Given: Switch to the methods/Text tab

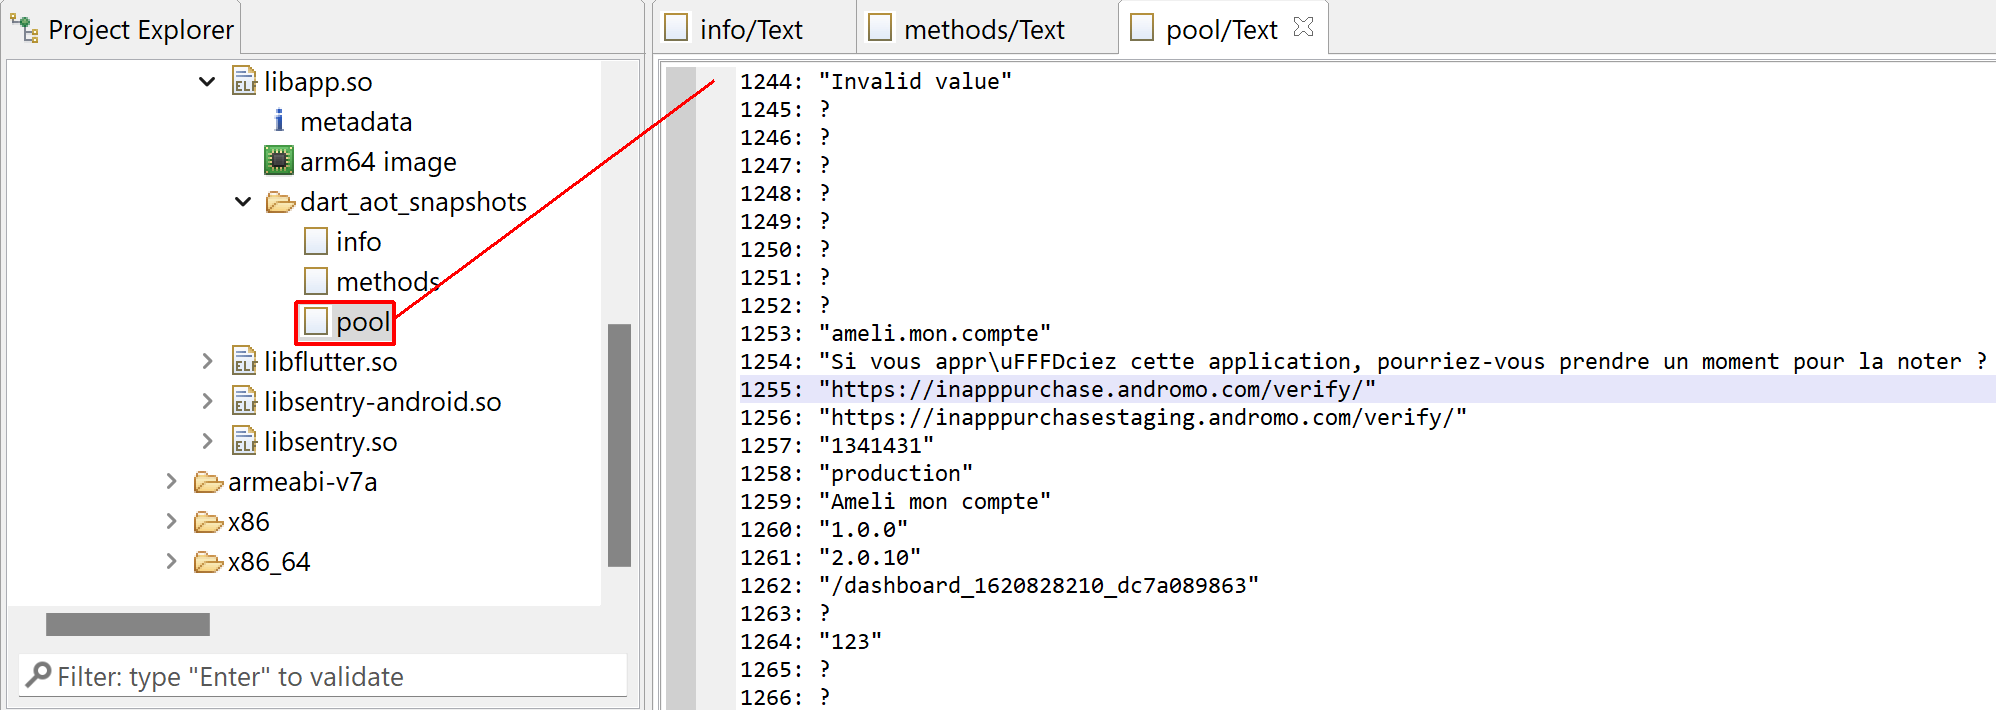Looking at the screenshot, I should [x=987, y=29].
